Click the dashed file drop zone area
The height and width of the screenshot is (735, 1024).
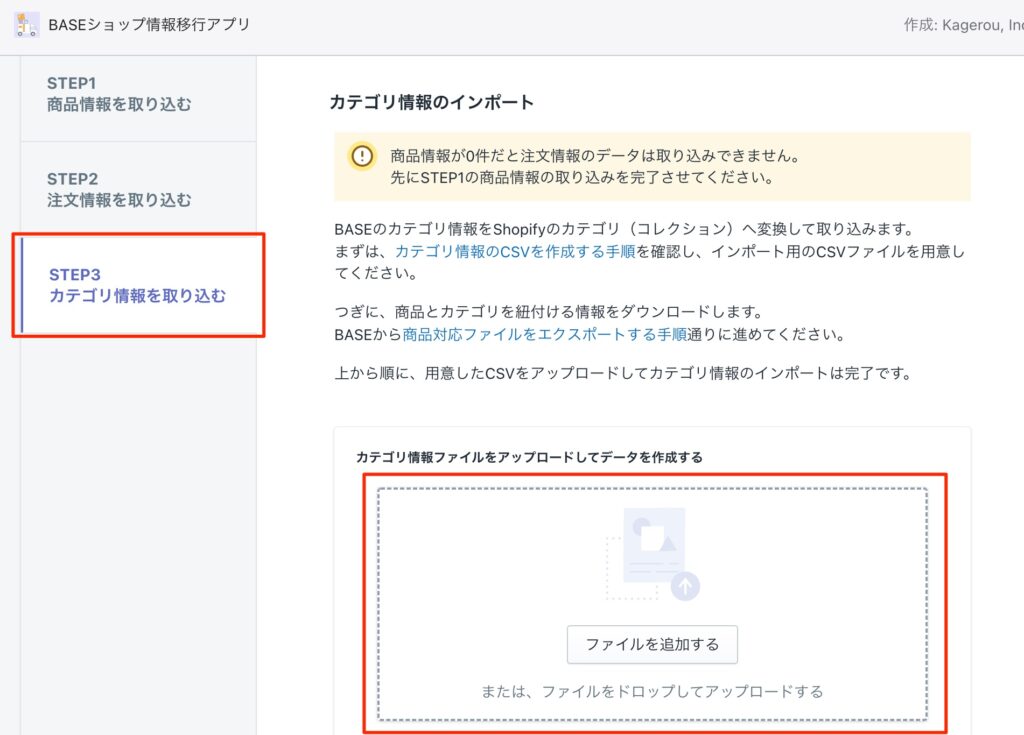652,604
